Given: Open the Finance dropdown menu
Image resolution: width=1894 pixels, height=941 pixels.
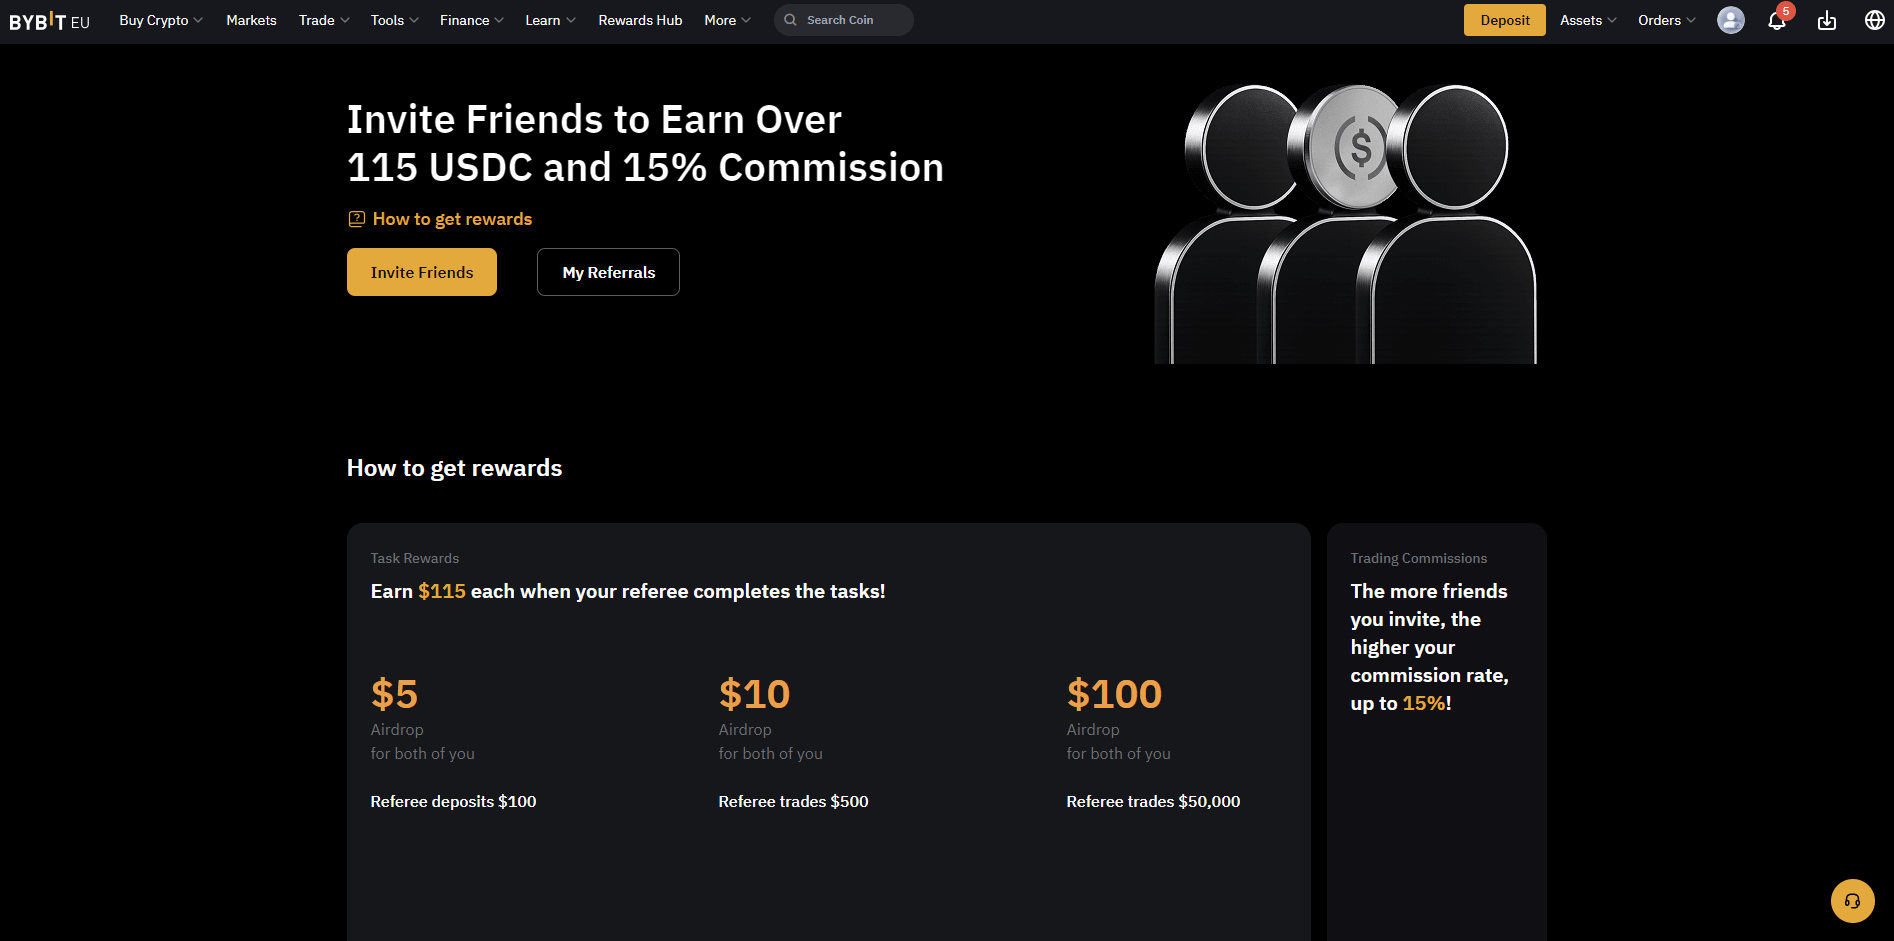Looking at the screenshot, I should coord(471,20).
